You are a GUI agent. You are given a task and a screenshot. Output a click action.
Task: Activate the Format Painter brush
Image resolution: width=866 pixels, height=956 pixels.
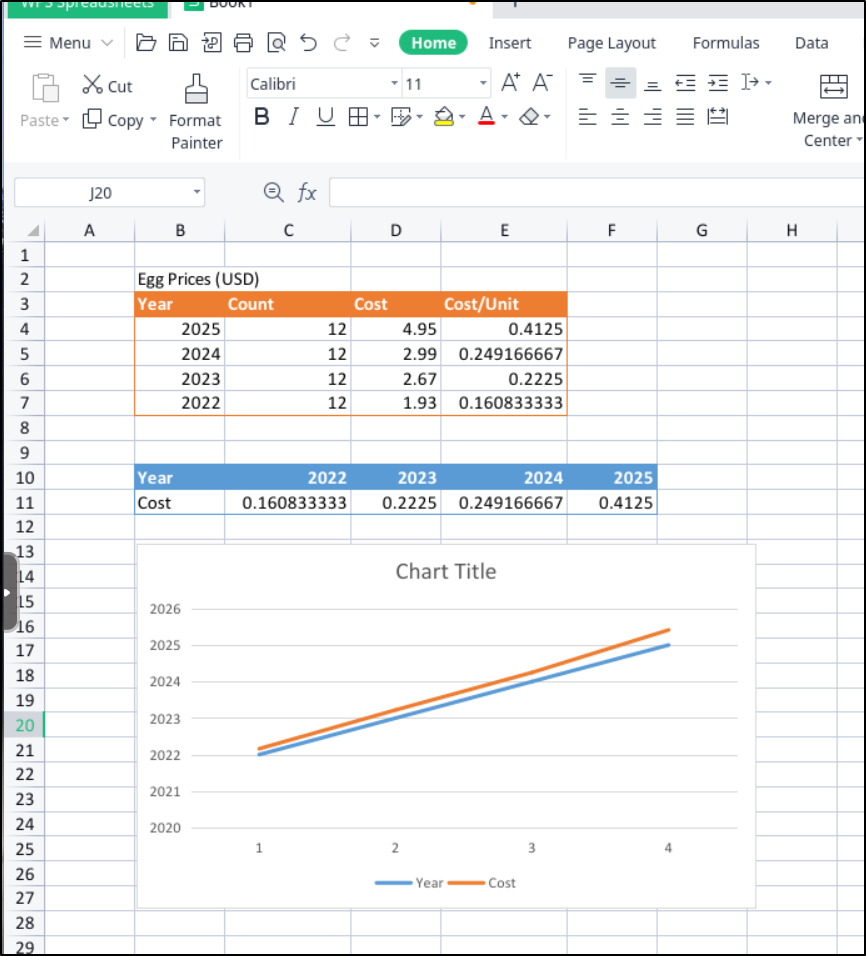[196, 89]
